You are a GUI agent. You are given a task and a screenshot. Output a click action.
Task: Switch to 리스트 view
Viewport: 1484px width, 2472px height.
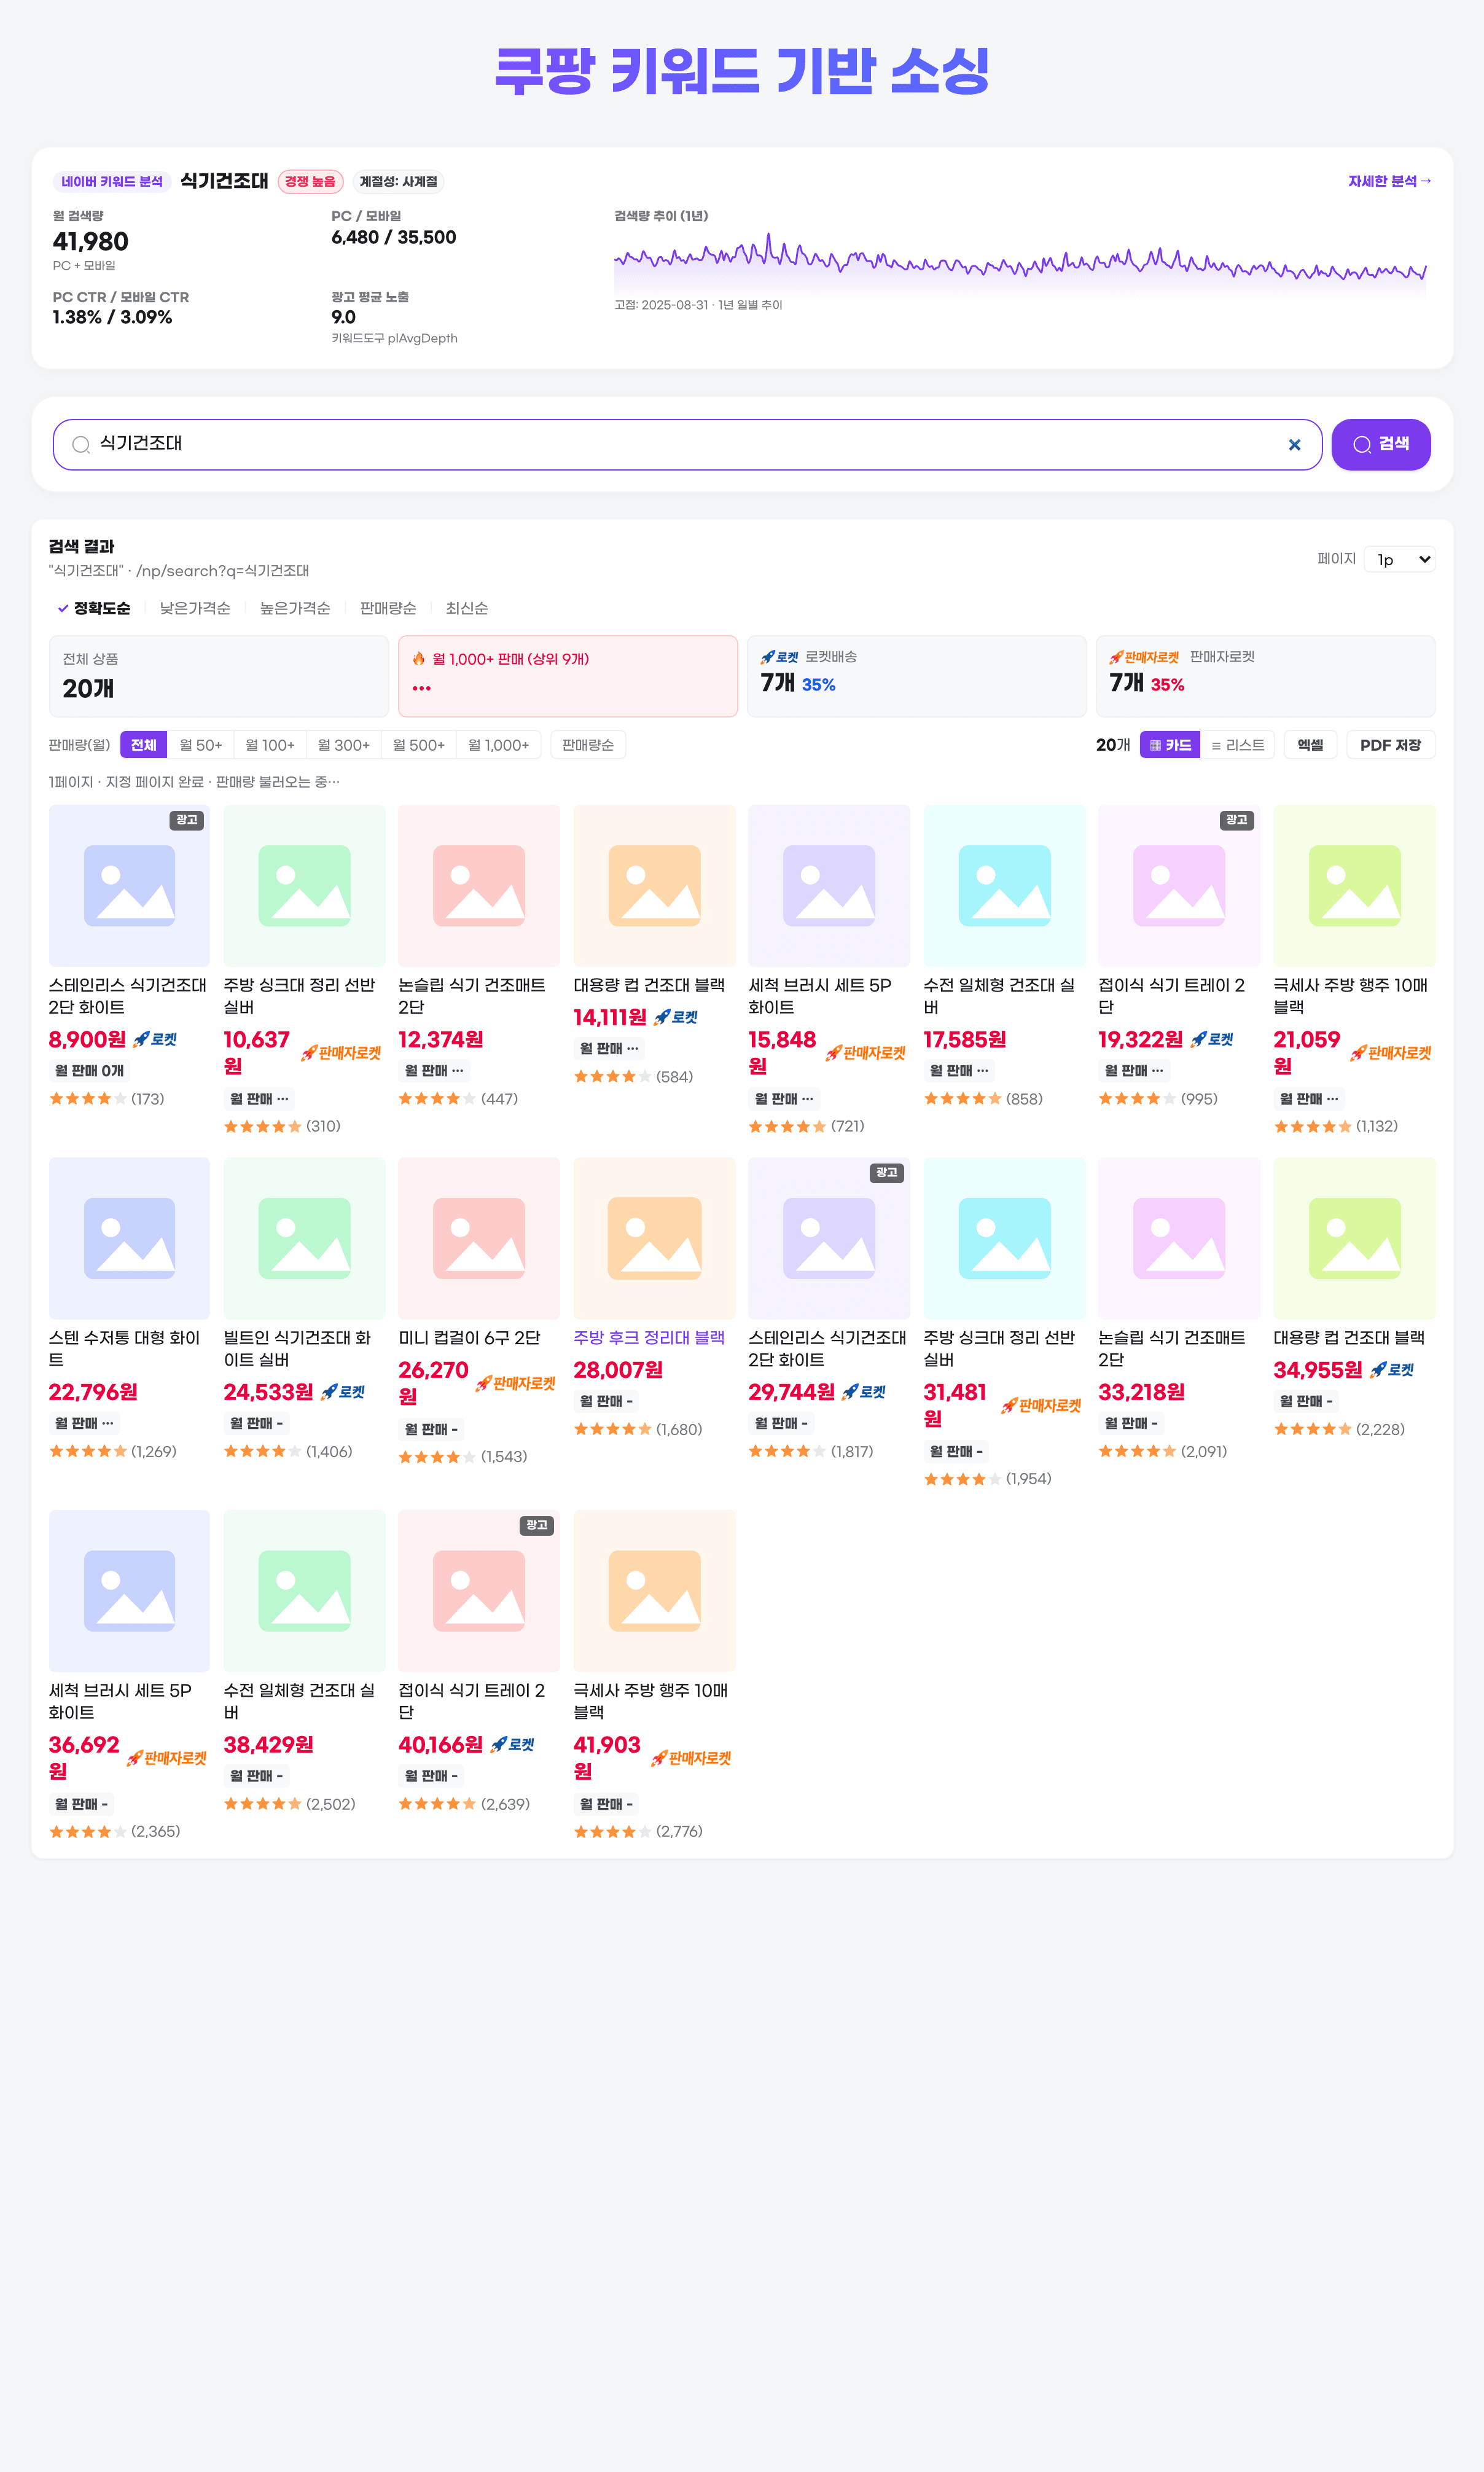pyautogui.click(x=1237, y=745)
